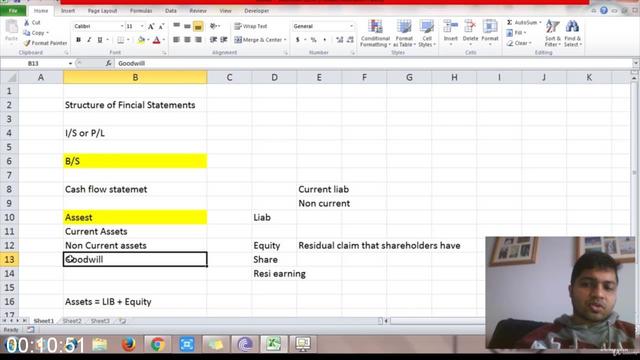Click the Cut scissors icon
This screenshot has width=640, height=360.
tap(27, 22)
